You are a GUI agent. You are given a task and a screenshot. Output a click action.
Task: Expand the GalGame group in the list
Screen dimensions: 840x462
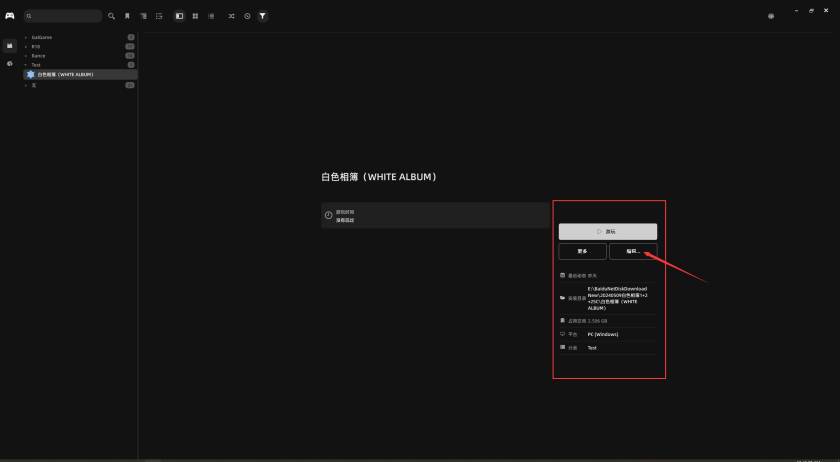(x=26, y=37)
